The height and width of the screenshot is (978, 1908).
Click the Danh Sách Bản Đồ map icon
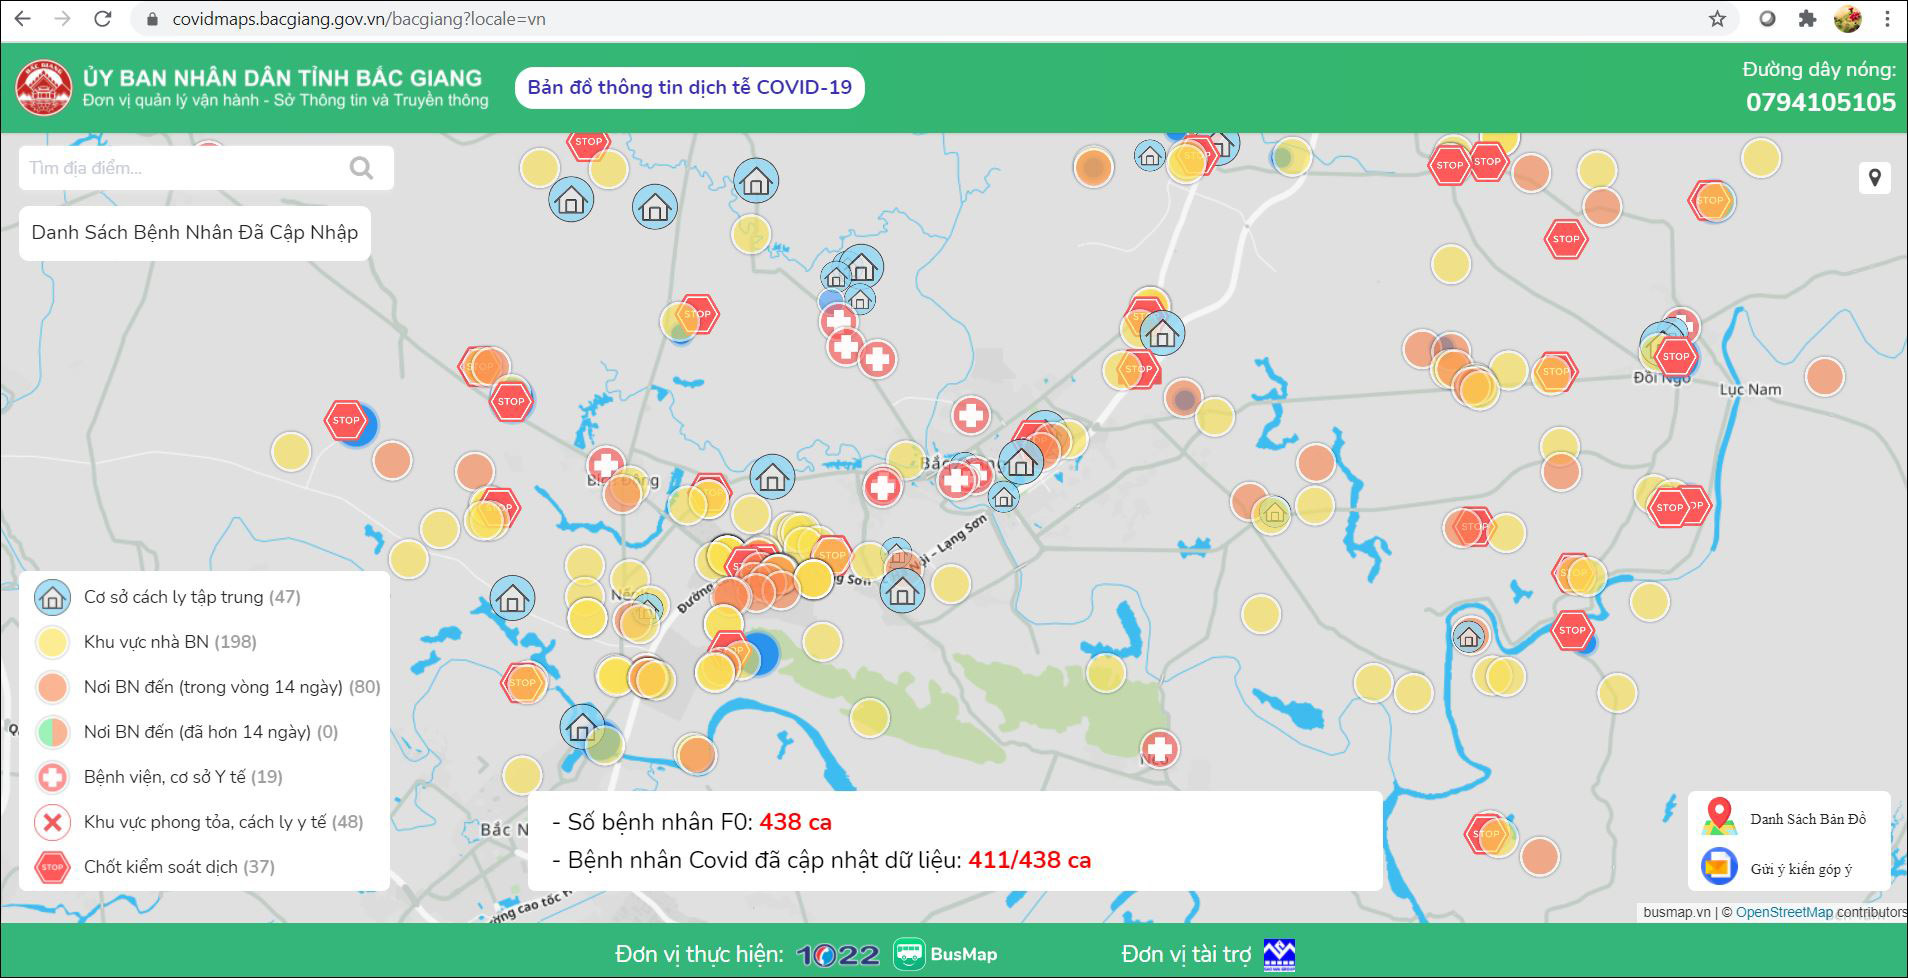click(1719, 818)
